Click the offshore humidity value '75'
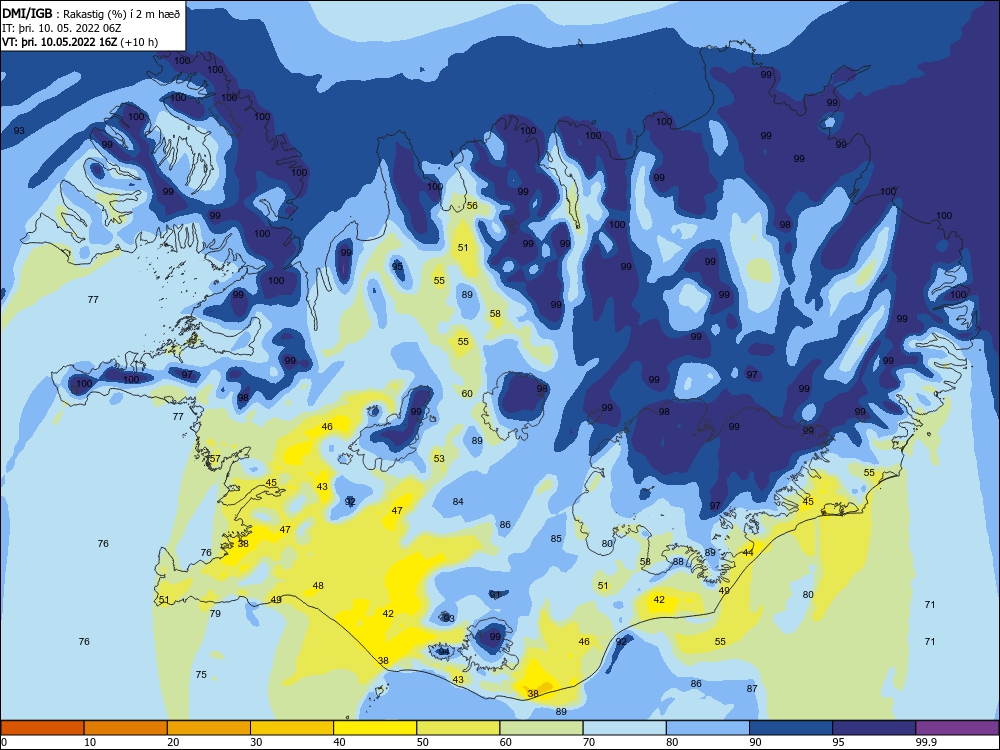The height and width of the screenshot is (750, 1000). pyautogui.click(x=201, y=674)
